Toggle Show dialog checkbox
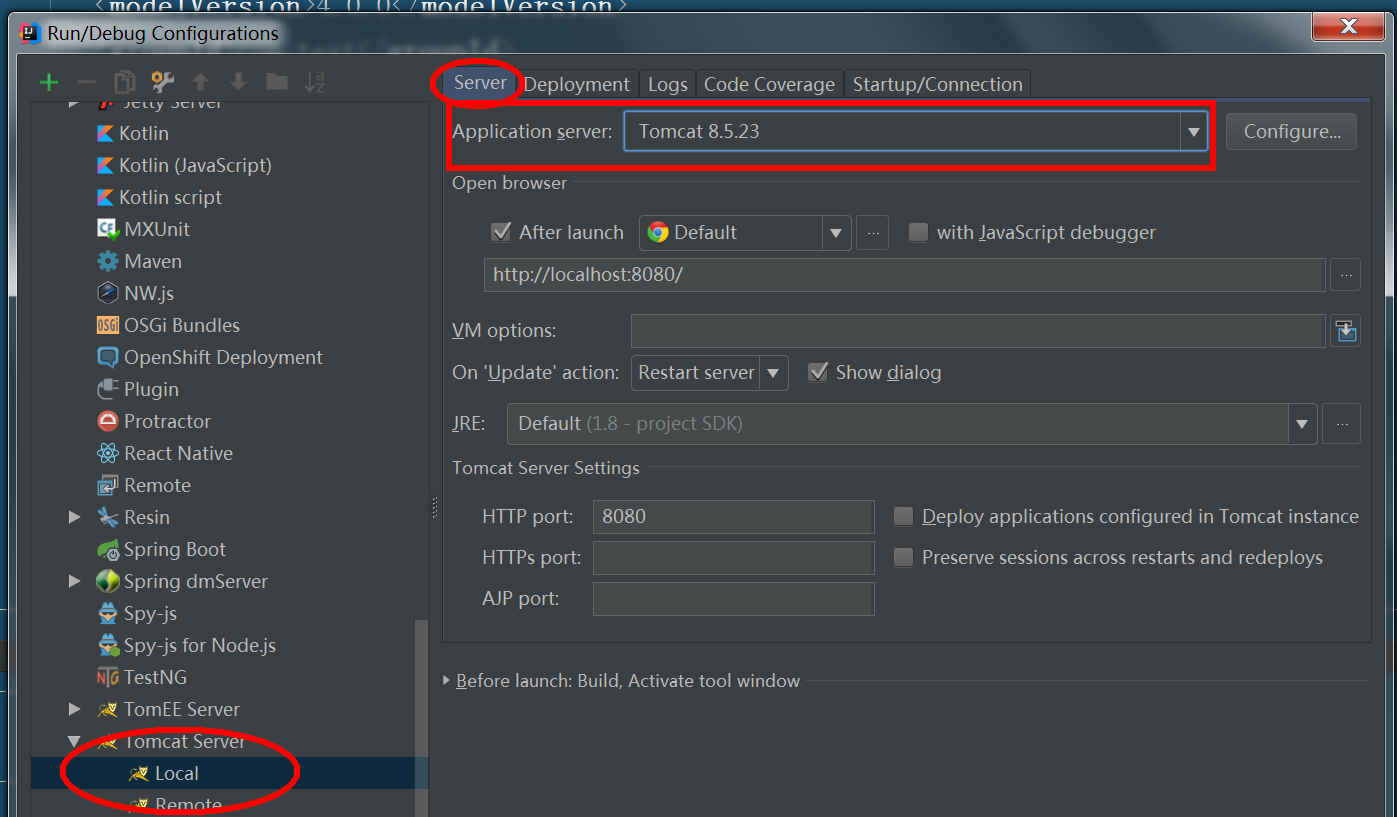1397x817 pixels. (818, 373)
